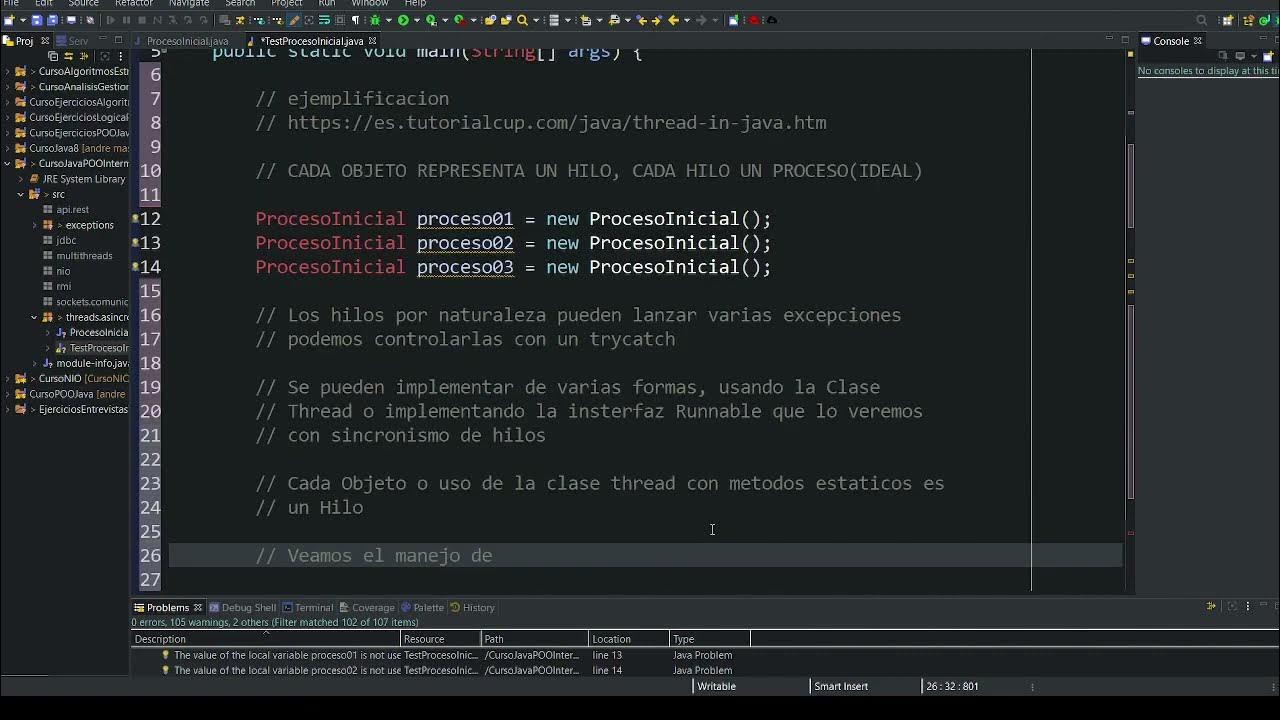Select the sockets.comunic package

(x=85, y=302)
